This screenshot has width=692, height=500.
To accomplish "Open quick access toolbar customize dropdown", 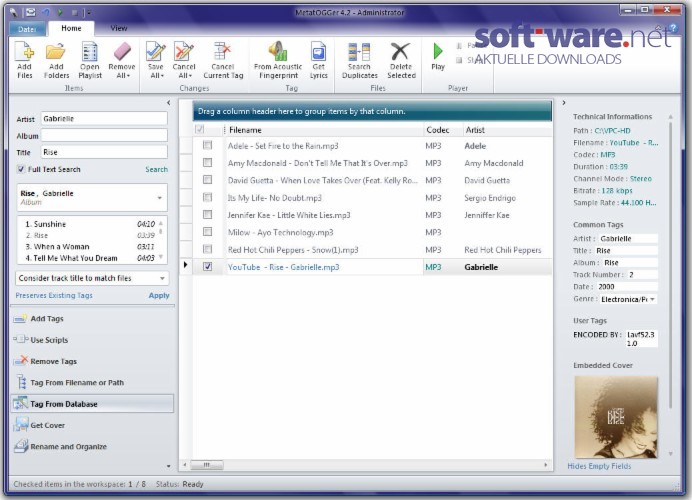I will click(x=88, y=13).
